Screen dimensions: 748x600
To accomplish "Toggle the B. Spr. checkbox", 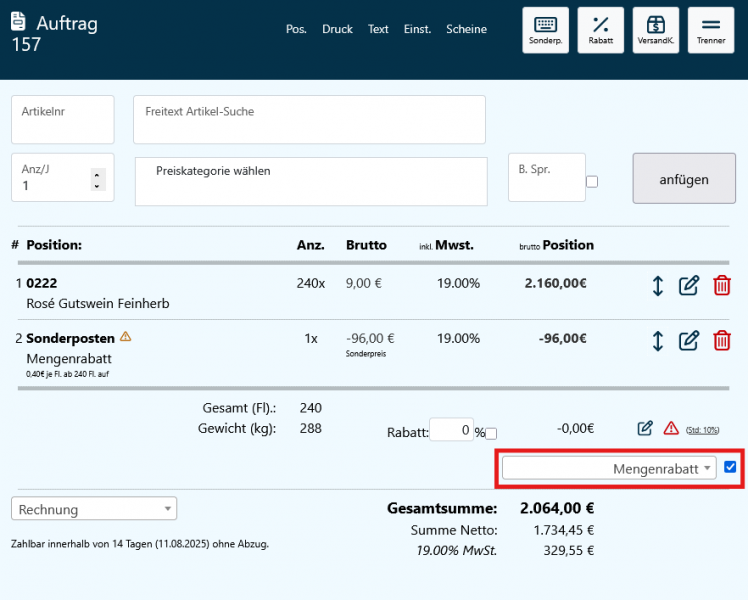I will tap(592, 182).
